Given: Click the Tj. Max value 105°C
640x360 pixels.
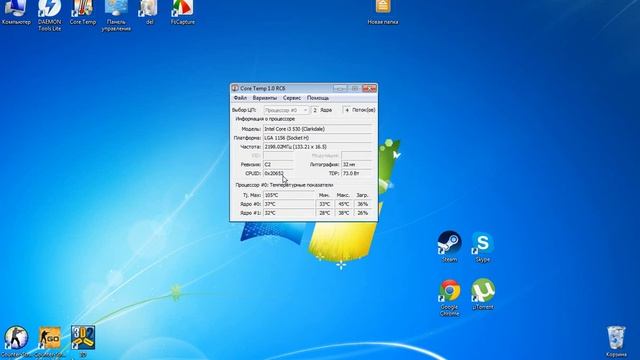Looking at the screenshot, I should [289, 195].
